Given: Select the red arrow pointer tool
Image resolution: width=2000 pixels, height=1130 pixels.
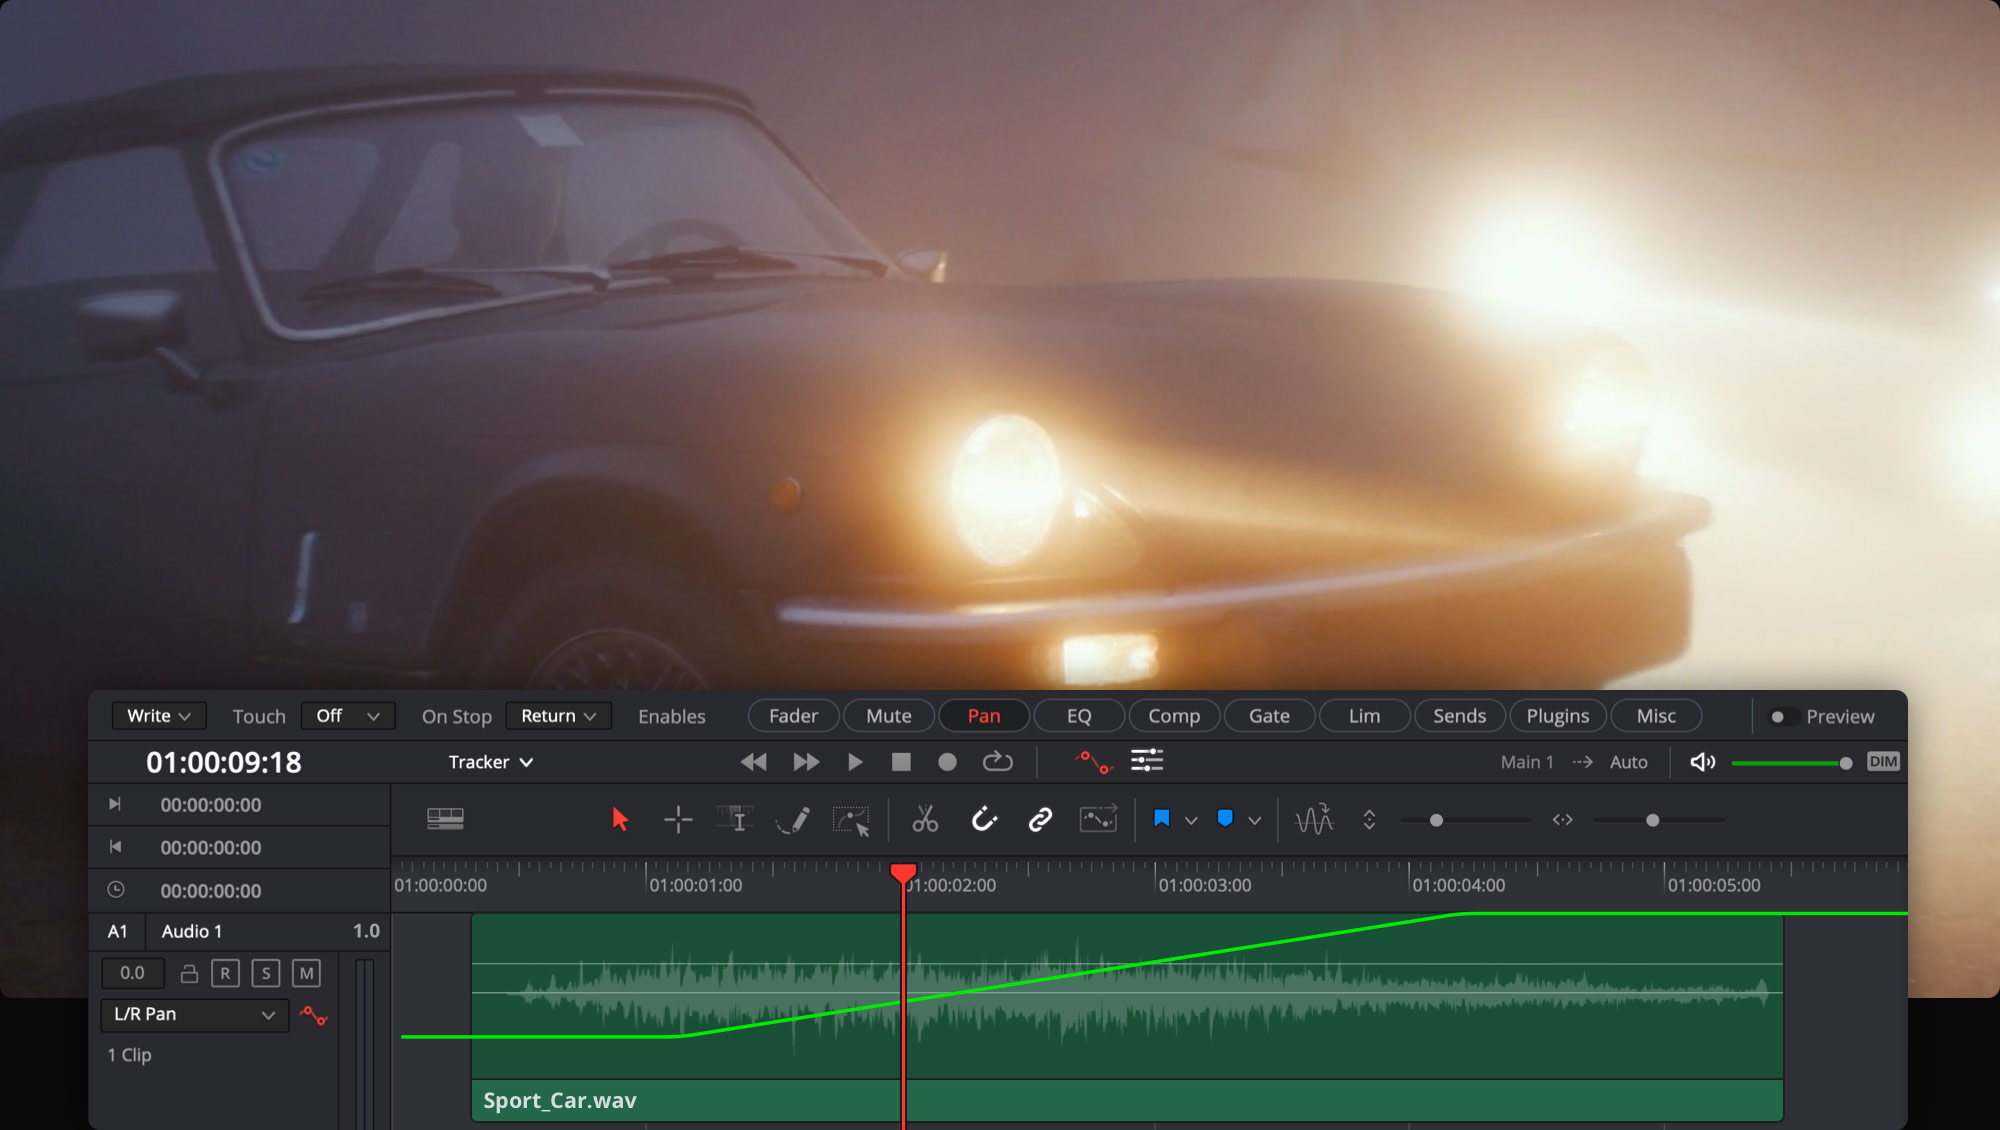Looking at the screenshot, I should 620,820.
